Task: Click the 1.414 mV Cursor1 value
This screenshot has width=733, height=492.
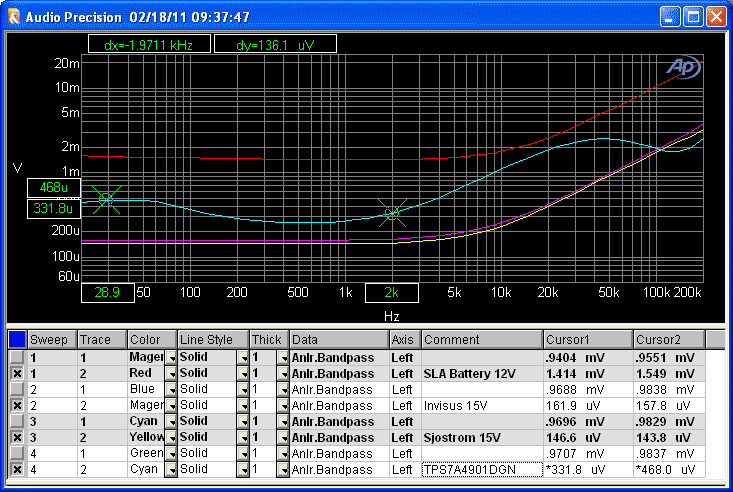Action: [x=575, y=374]
